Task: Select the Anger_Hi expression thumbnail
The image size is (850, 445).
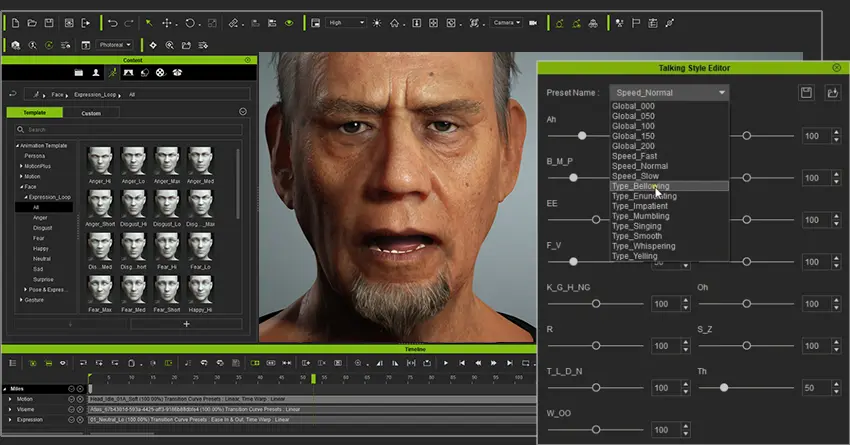Action: [99, 162]
